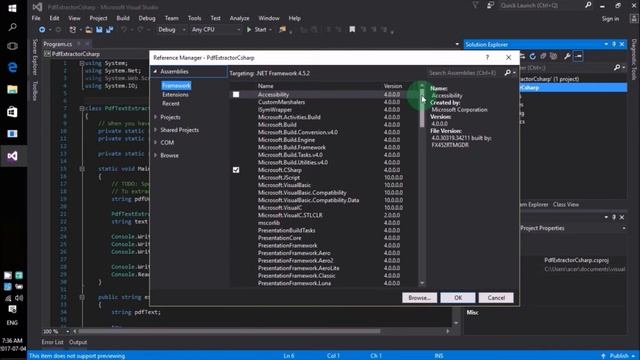Click Publish in the status bar
This screenshot has width=640, height=360.
619,356
